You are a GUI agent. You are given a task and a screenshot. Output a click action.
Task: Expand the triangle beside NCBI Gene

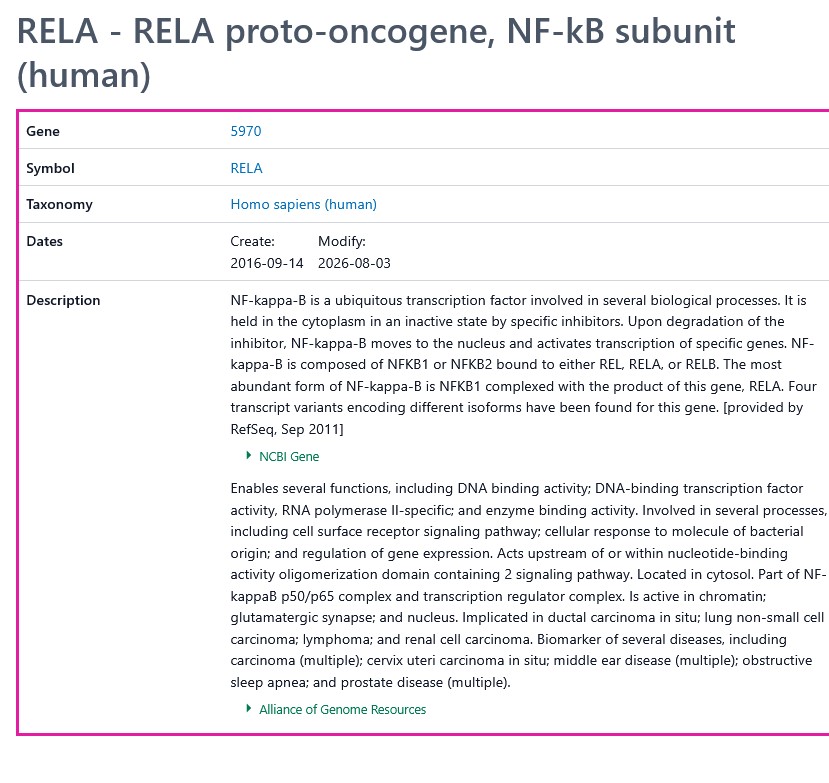tap(248, 455)
